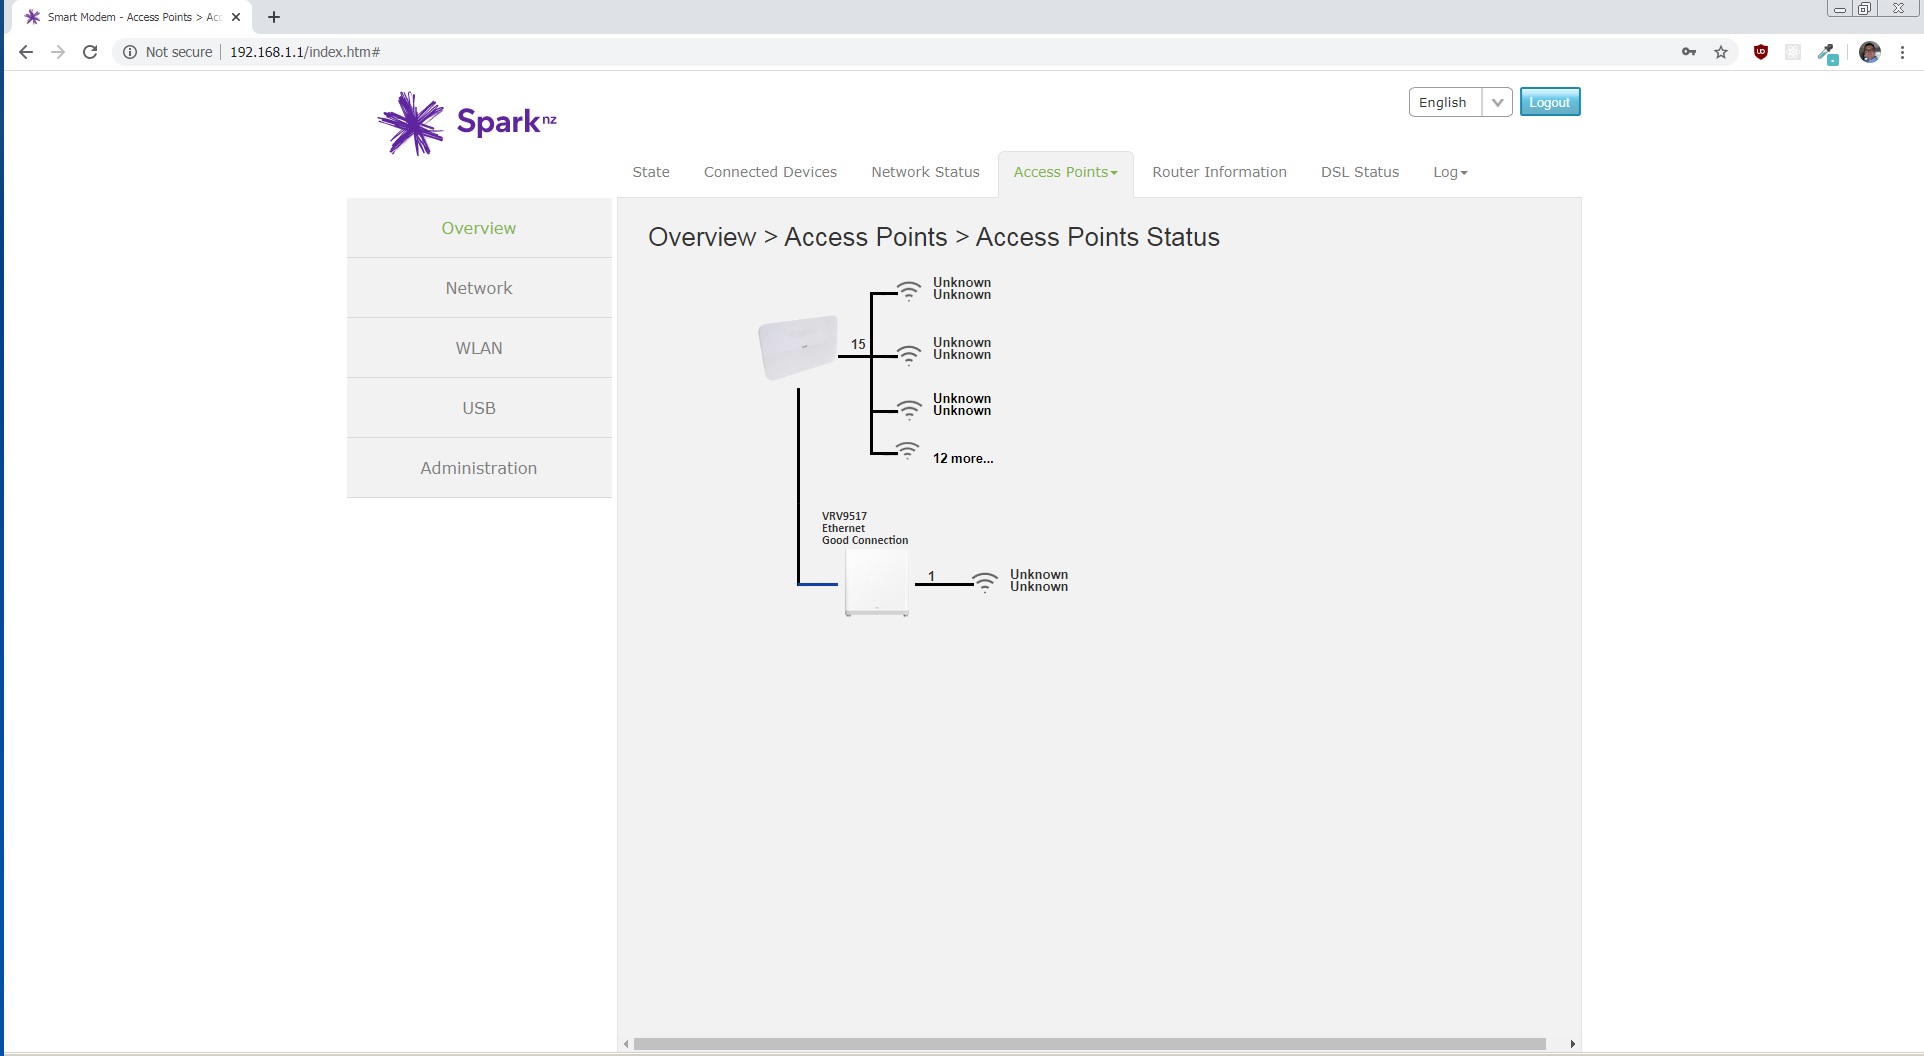Reload the router page
The width and height of the screenshot is (1924, 1056).
pyautogui.click(x=90, y=52)
